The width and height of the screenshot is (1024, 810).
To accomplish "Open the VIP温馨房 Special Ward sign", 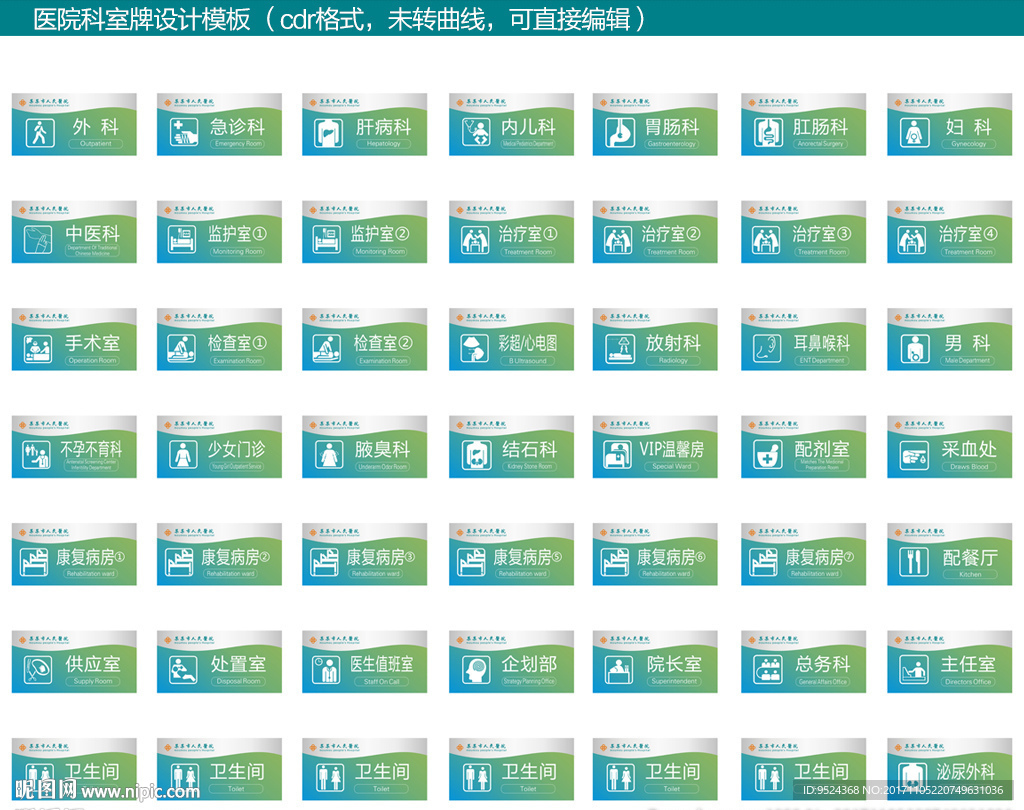I will [x=655, y=446].
